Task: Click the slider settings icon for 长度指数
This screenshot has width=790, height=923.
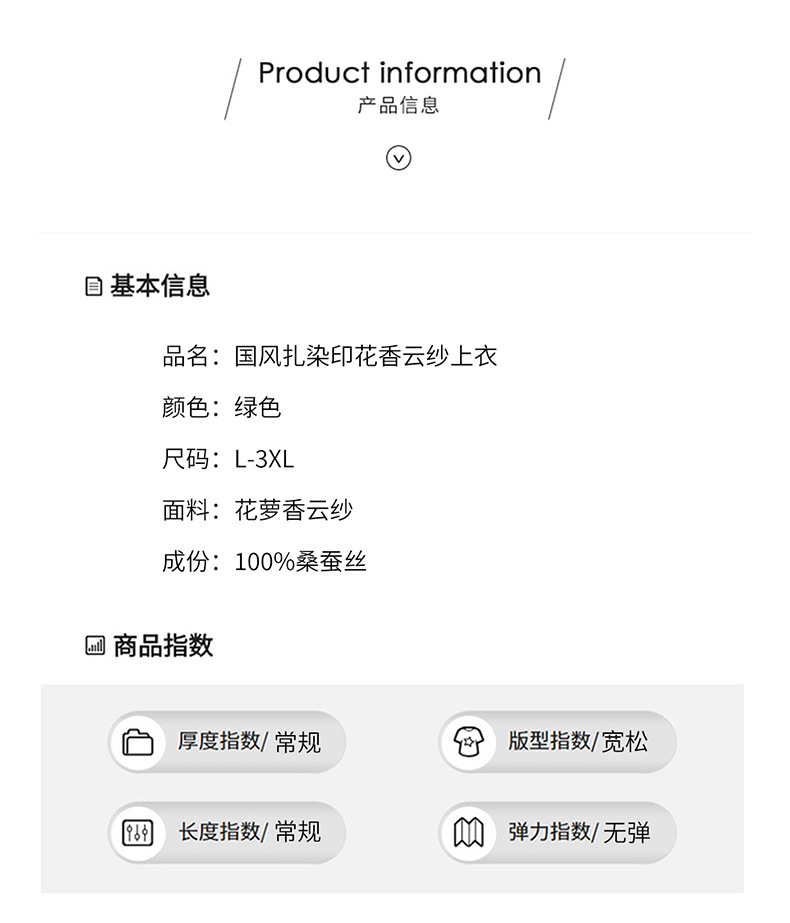Action: (137, 832)
